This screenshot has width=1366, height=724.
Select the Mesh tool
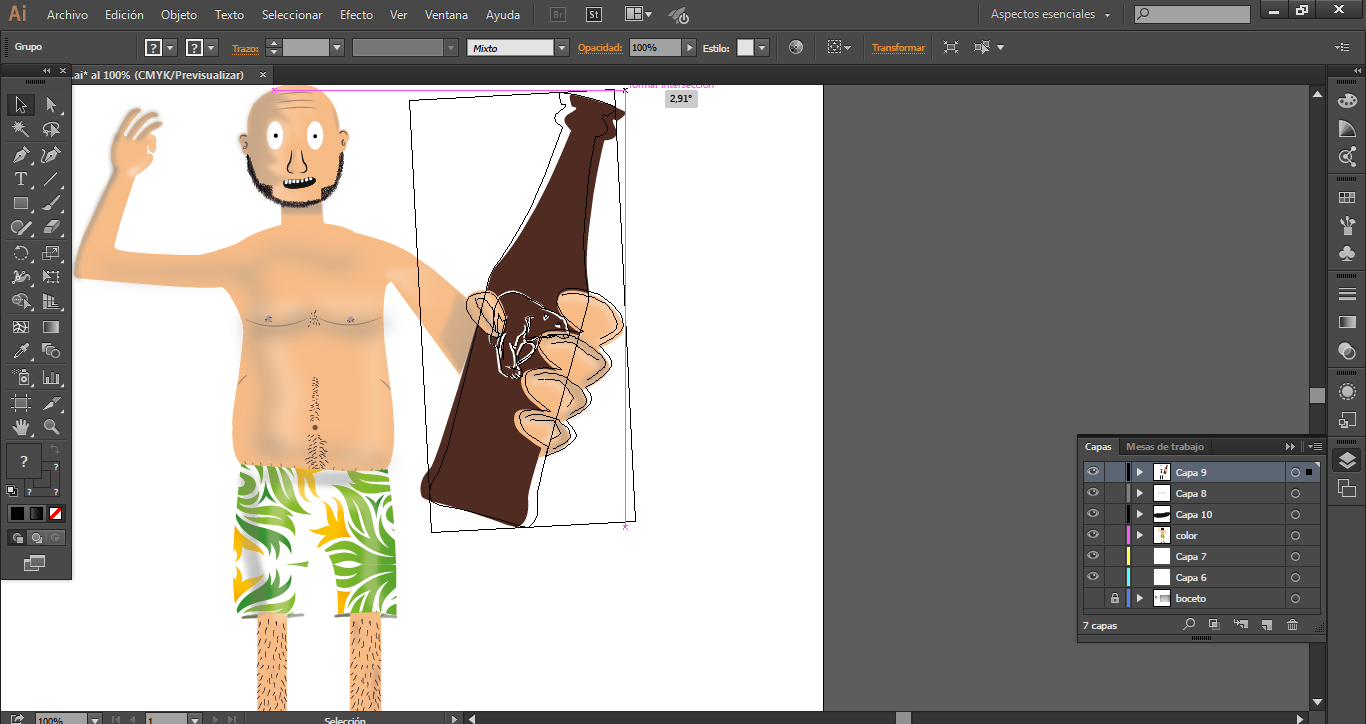[x=20, y=327]
